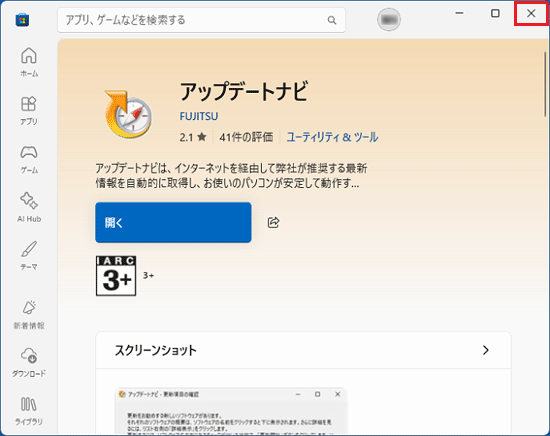Viewport: 550px width, 436px height.
Task: Maximize the Microsoft Store window
Action: (495, 13)
